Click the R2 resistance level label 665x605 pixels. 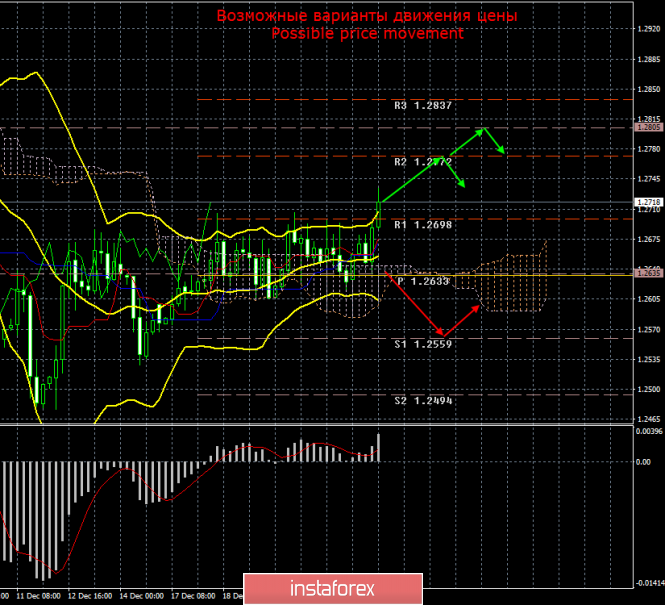tap(424, 162)
